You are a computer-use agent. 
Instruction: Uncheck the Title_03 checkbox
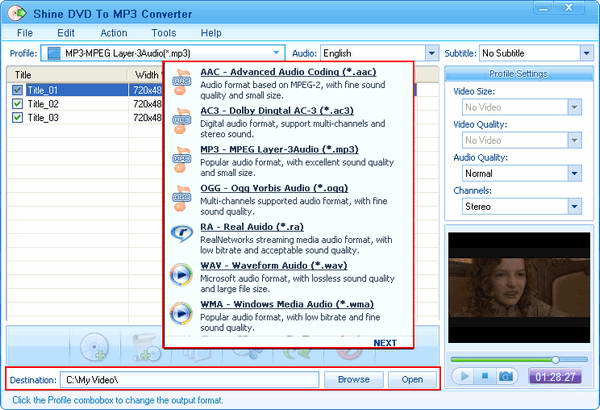(17, 118)
